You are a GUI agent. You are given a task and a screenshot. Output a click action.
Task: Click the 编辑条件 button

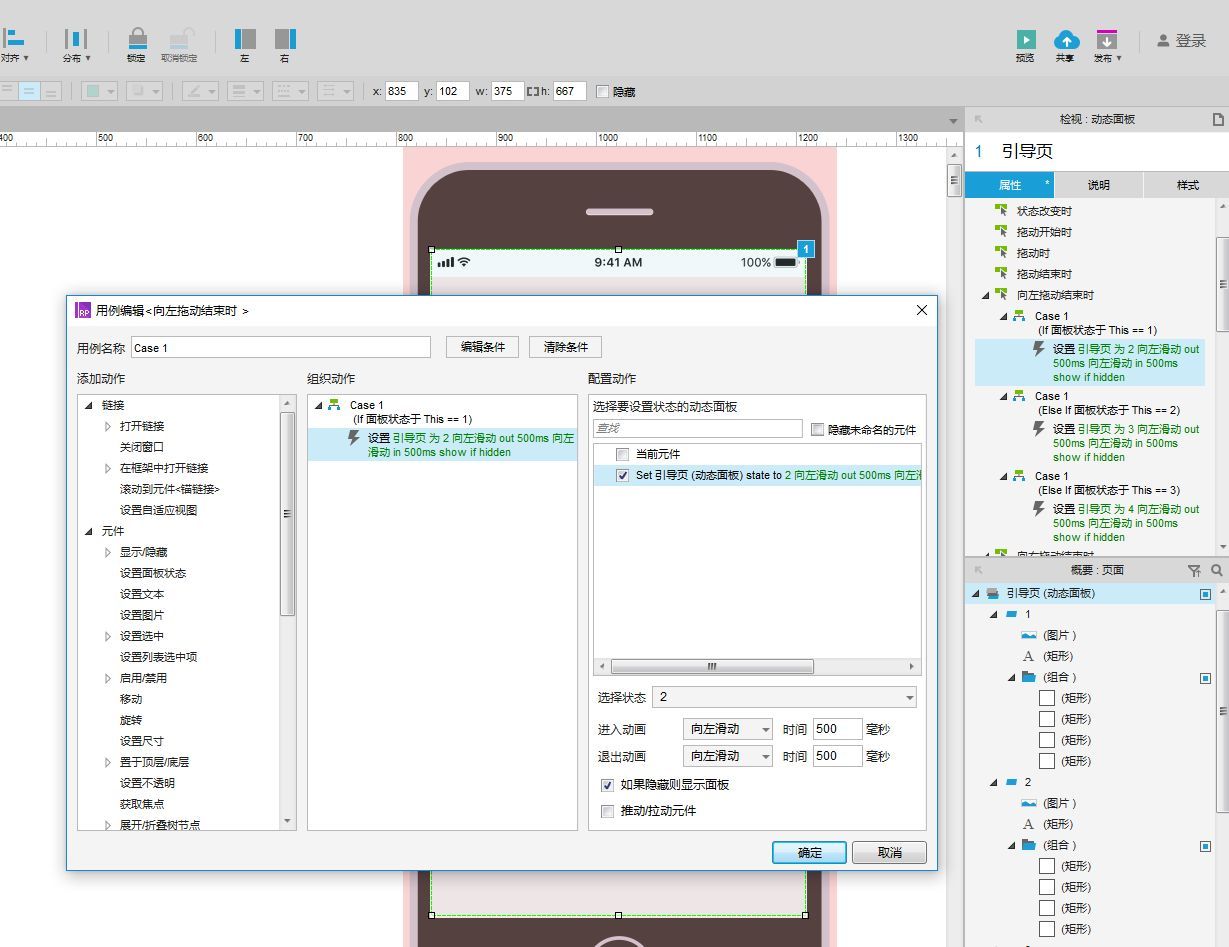(x=482, y=347)
